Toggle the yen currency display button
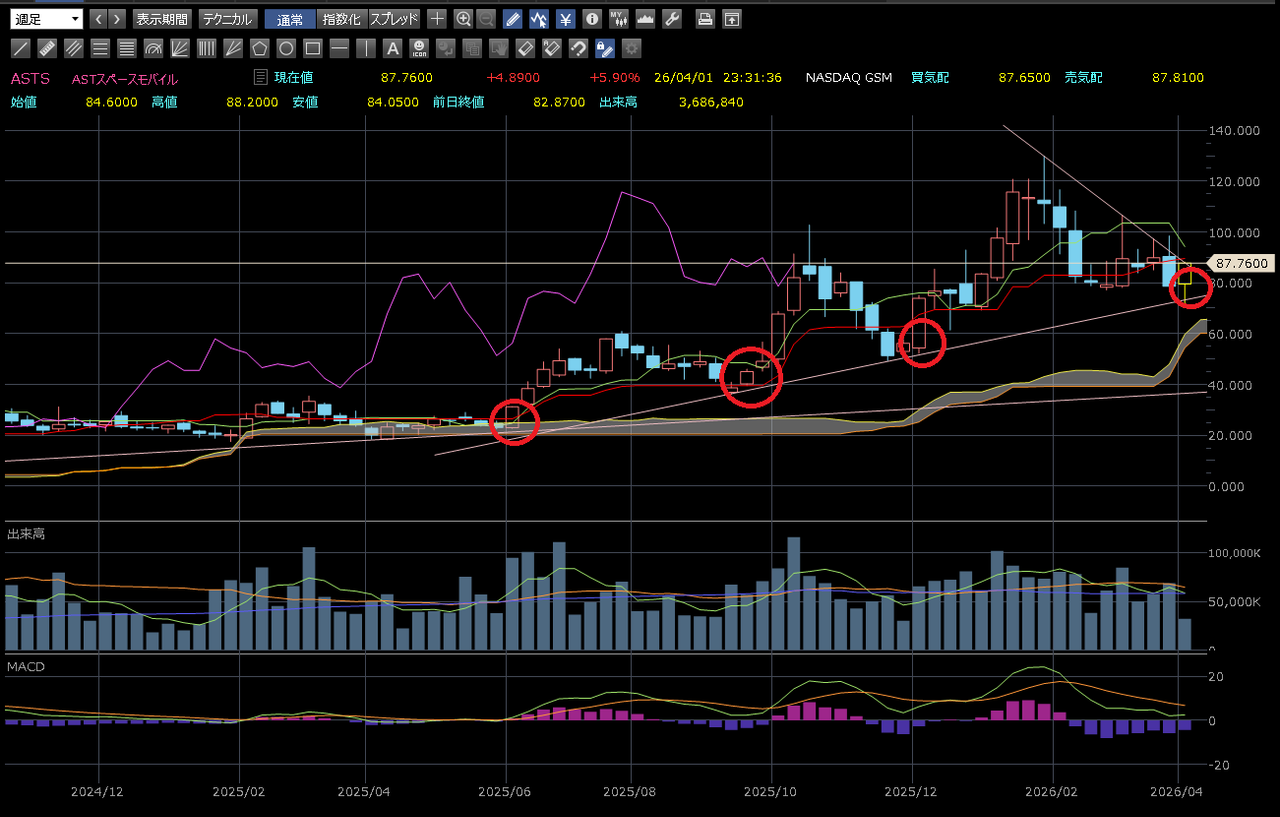Screen dimensions: 1280x817 point(565,19)
